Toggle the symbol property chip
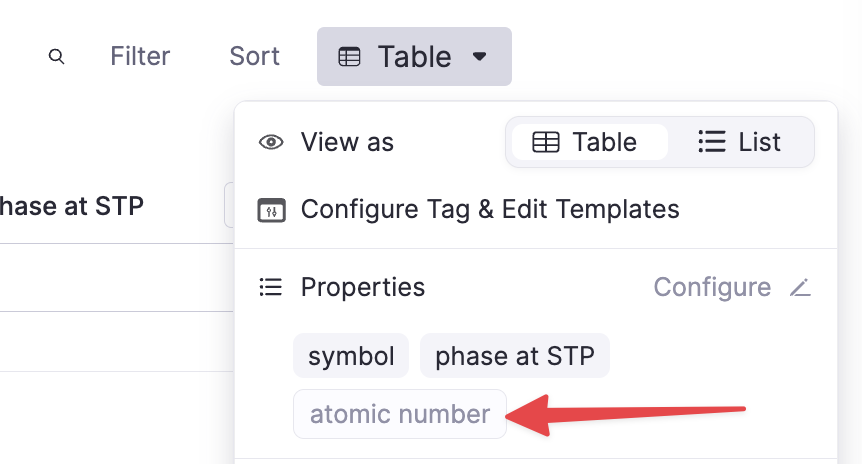The height and width of the screenshot is (464, 862). coord(351,356)
